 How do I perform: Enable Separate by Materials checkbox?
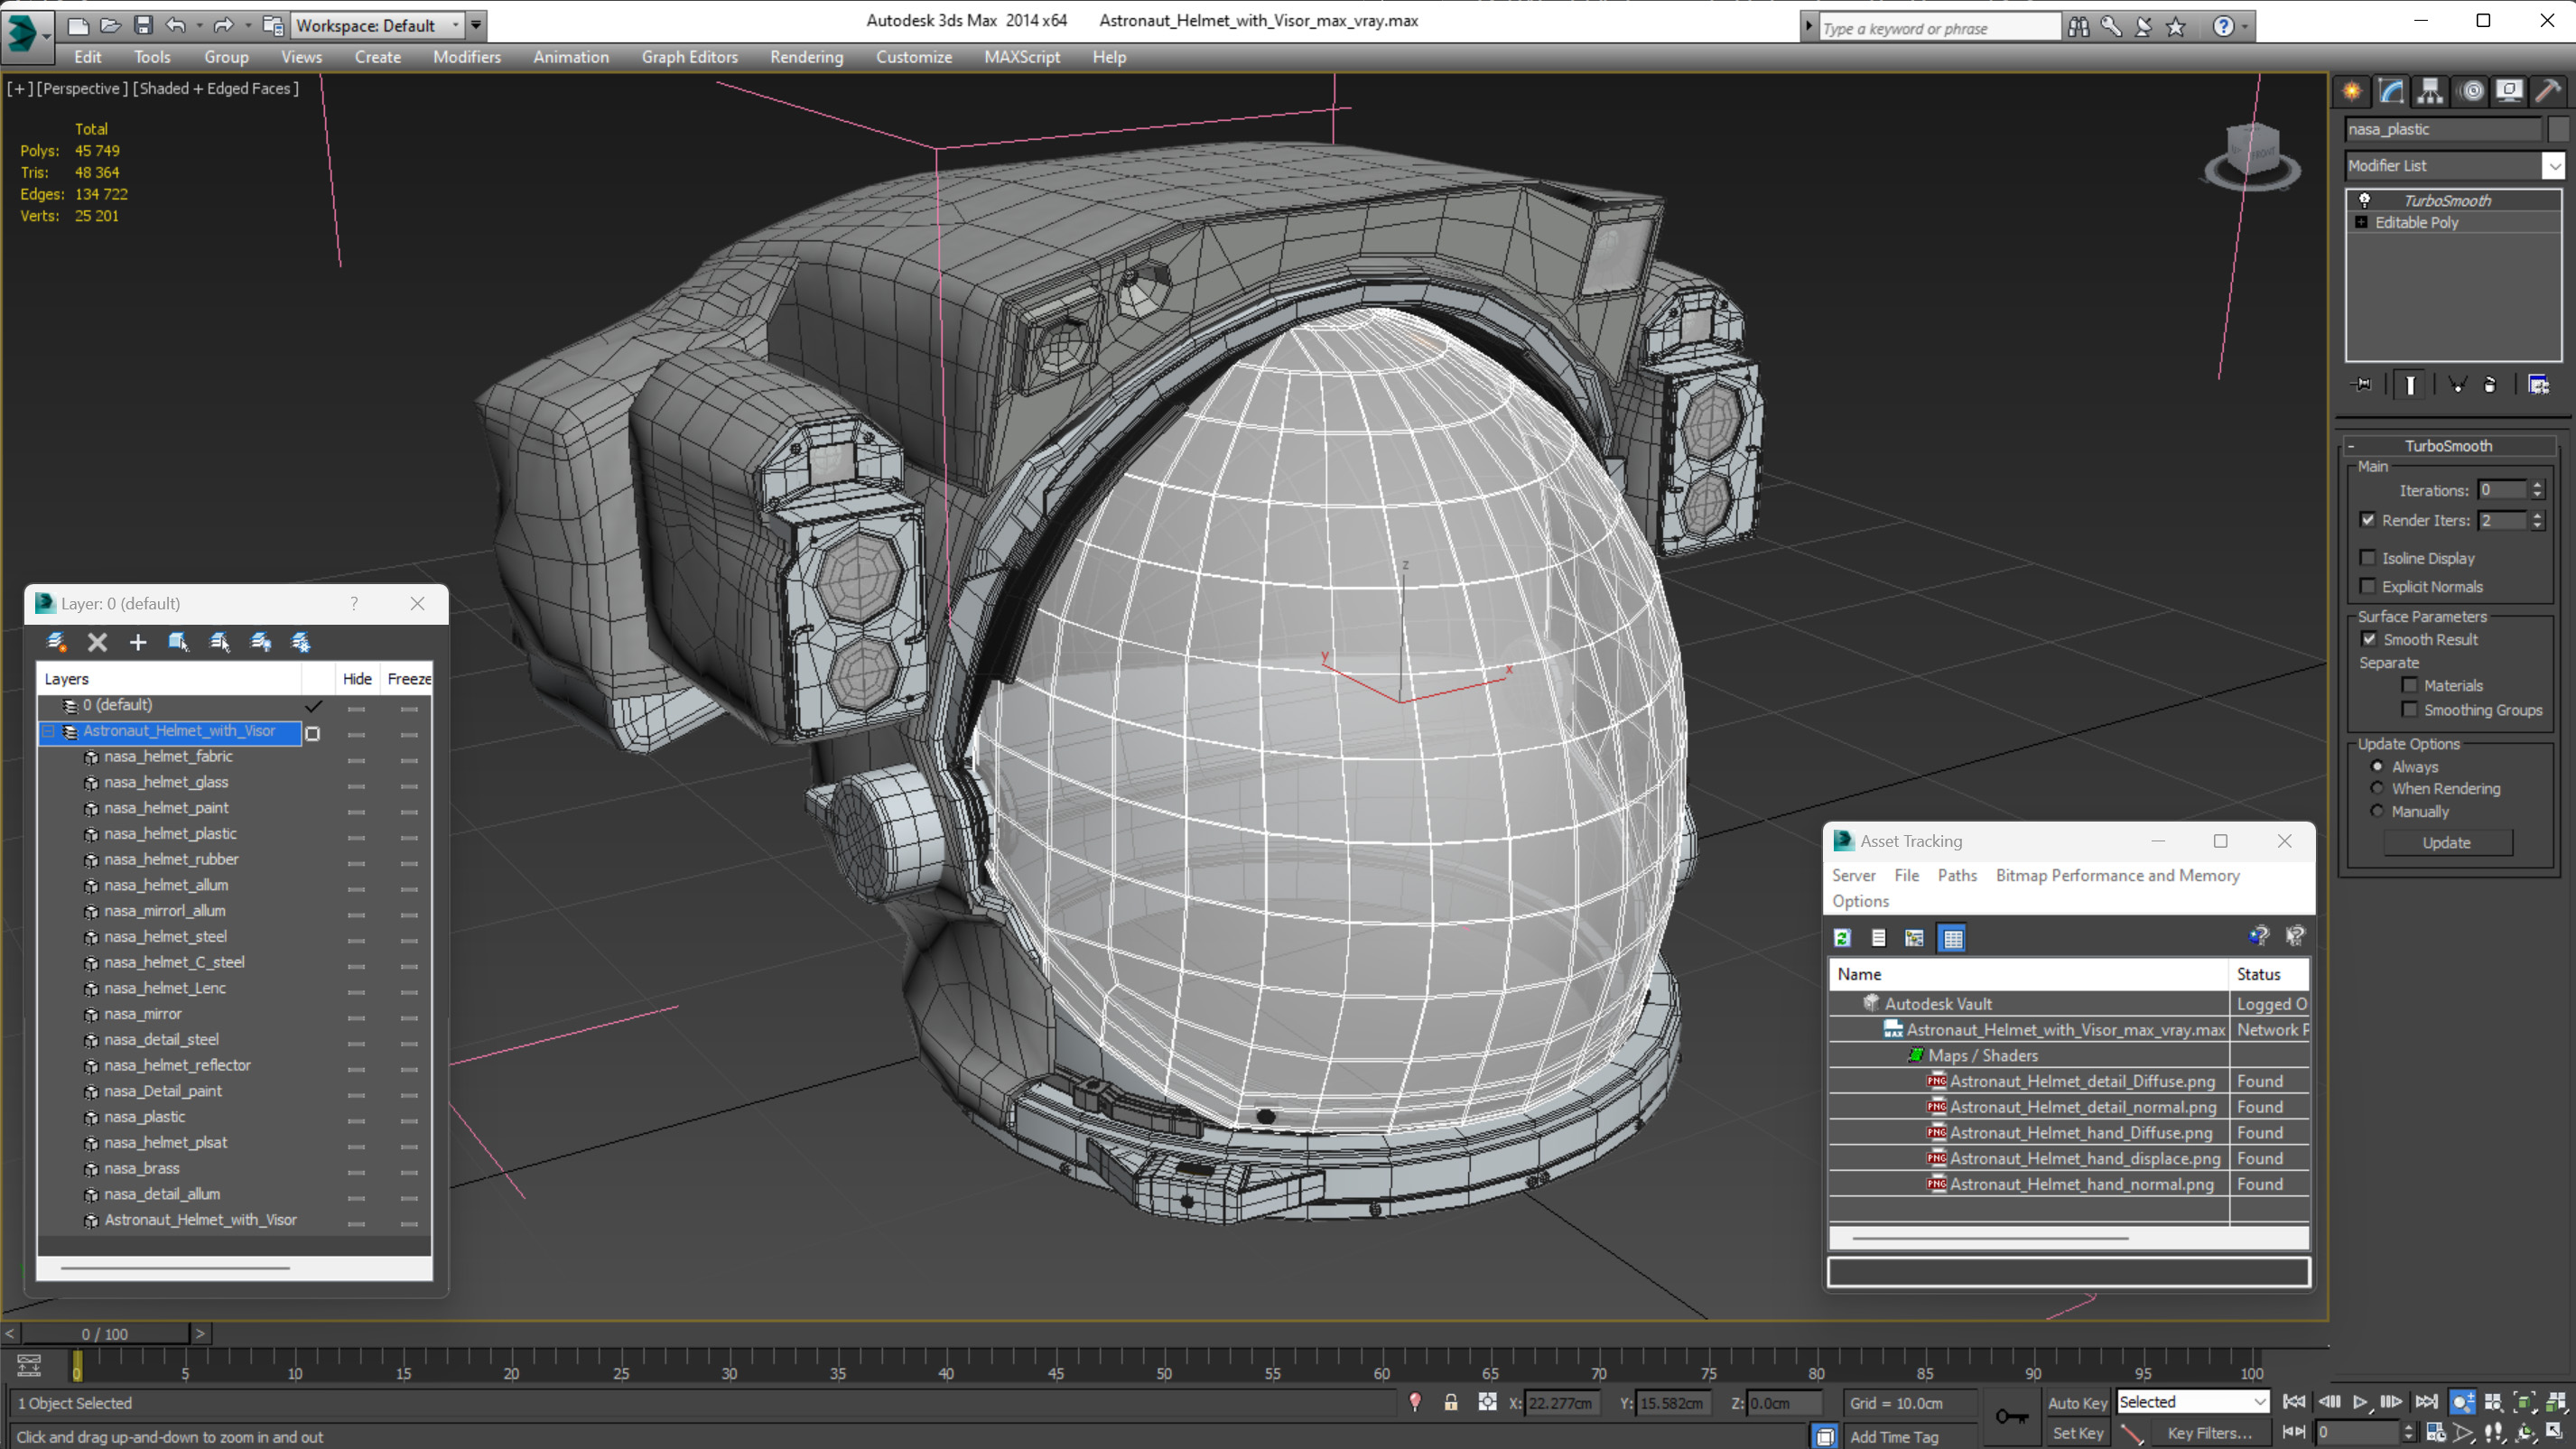tap(2409, 685)
